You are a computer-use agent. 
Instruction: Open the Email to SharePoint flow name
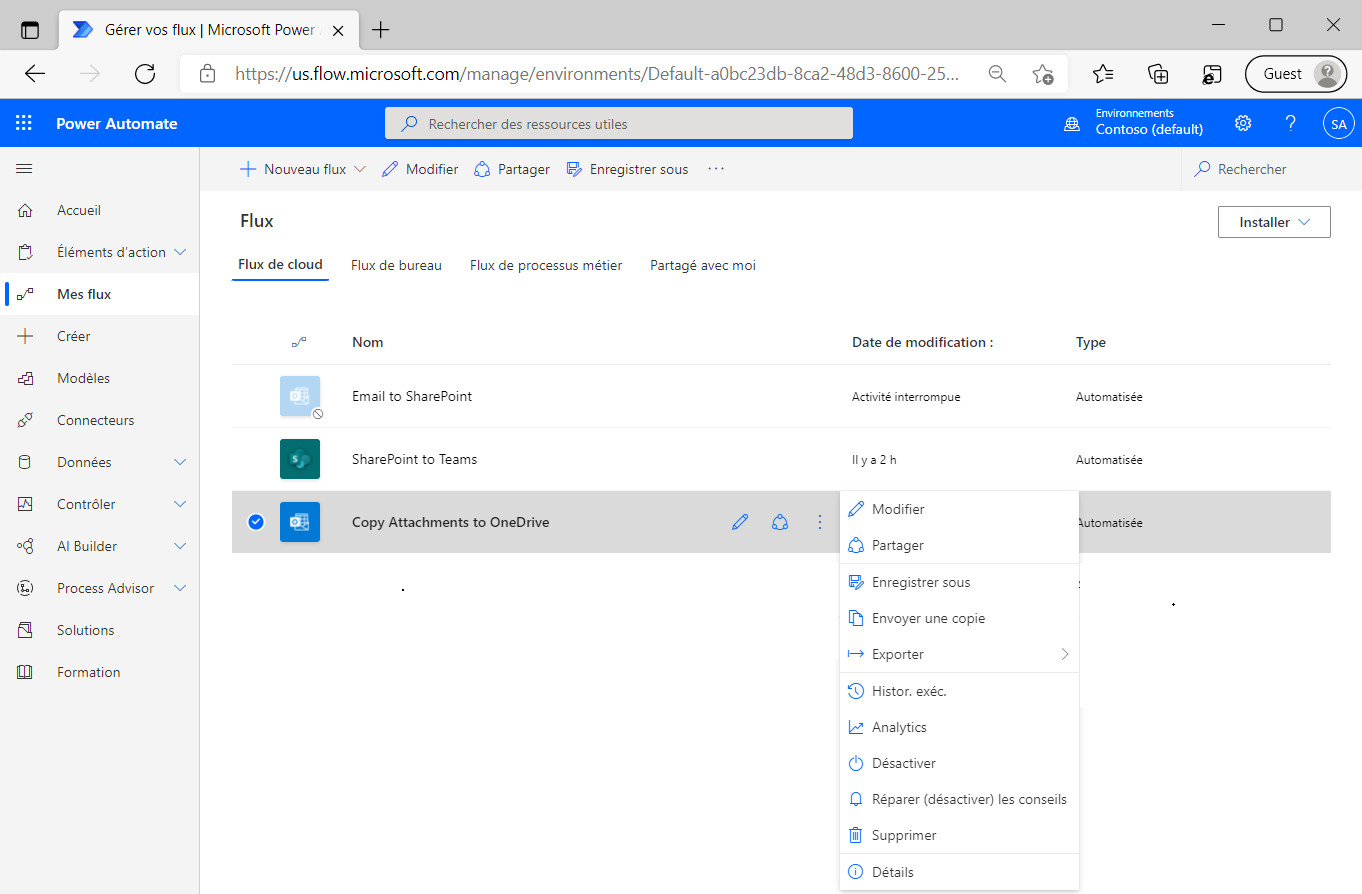click(x=412, y=396)
